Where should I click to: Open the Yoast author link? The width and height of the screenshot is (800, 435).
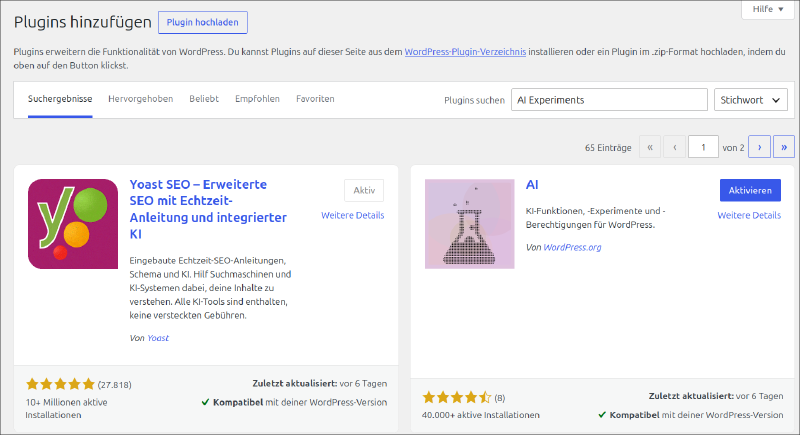point(158,338)
